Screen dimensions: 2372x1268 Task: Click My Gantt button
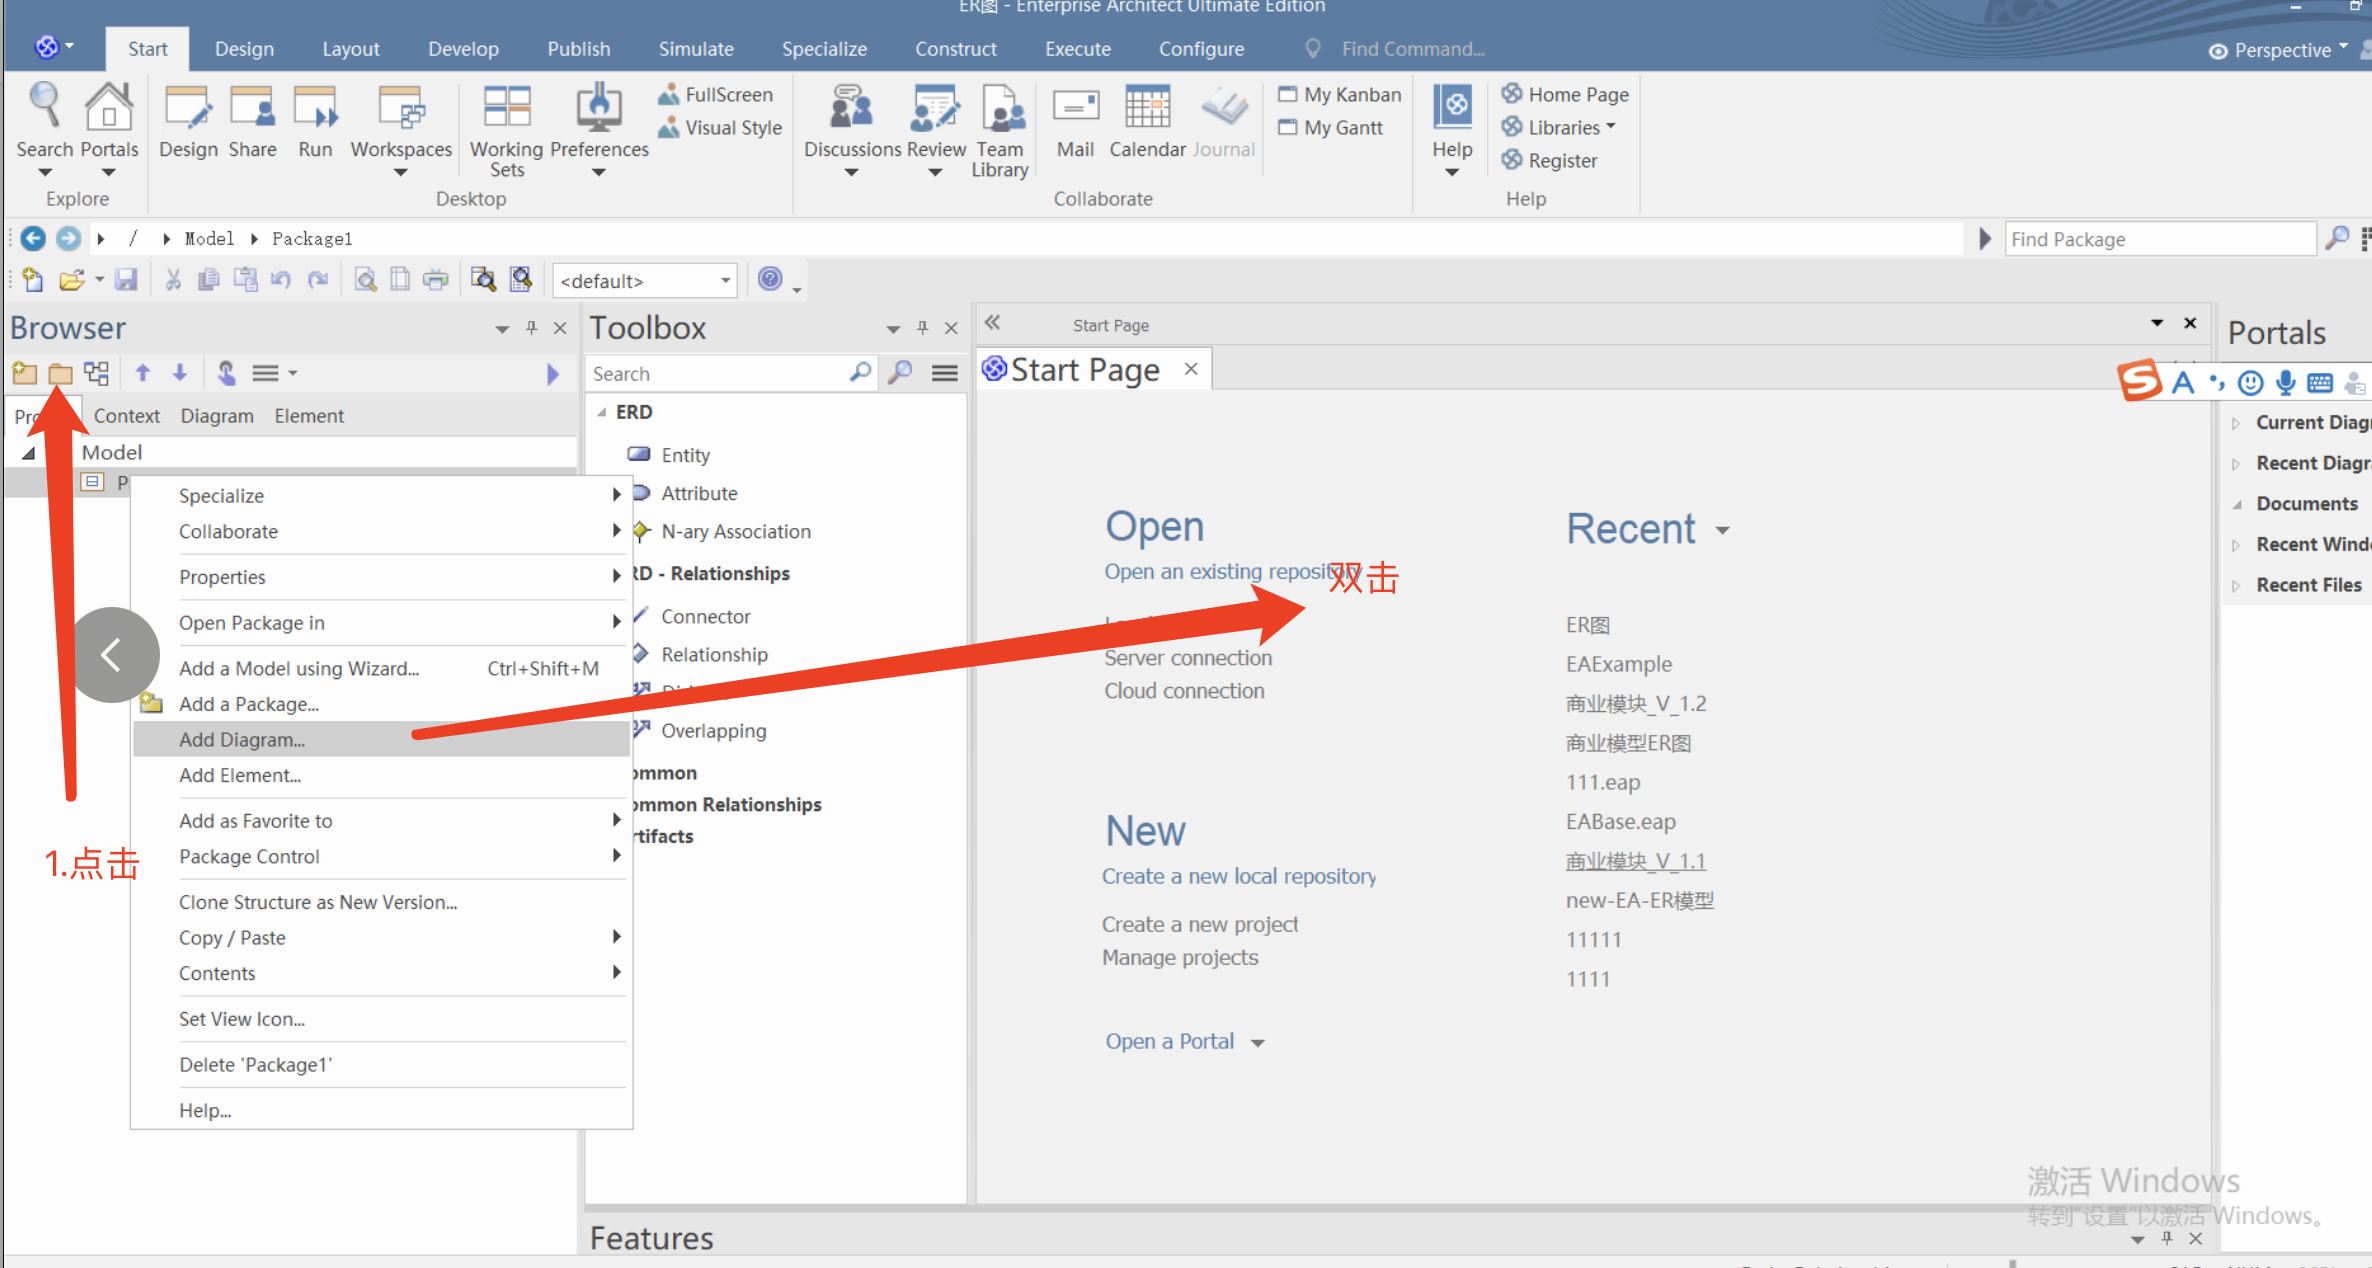pyautogui.click(x=1330, y=127)
